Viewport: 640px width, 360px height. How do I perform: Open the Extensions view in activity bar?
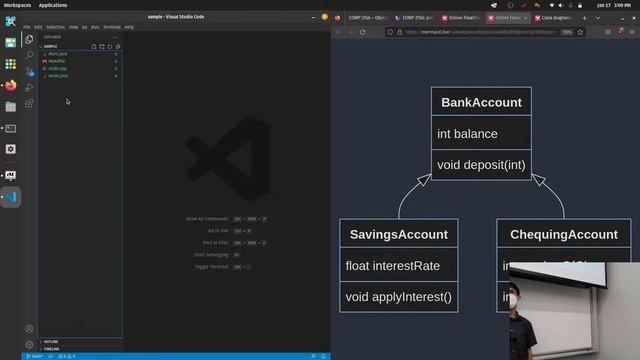(29, 103)
